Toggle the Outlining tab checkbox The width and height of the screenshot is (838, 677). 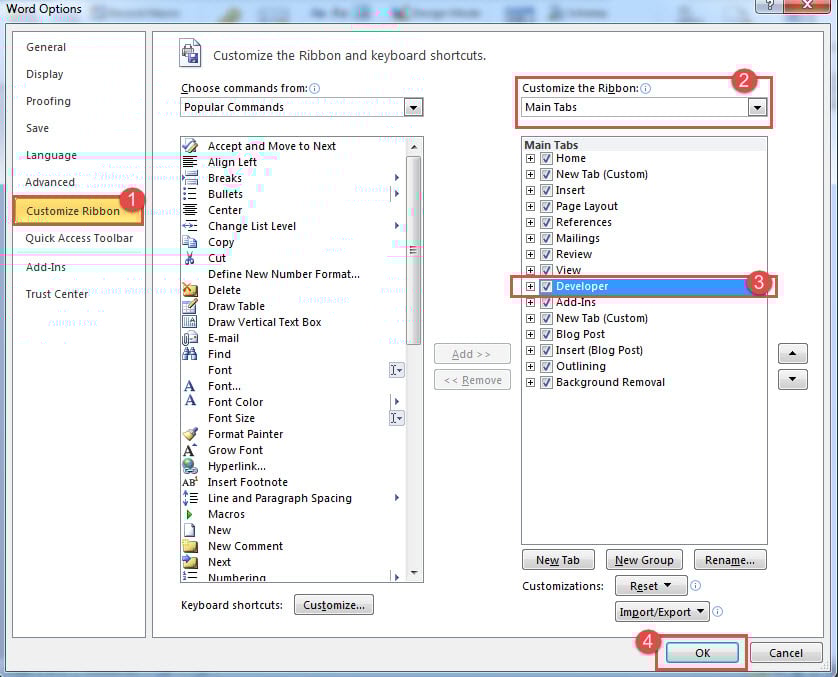click(x=546, y=366)
